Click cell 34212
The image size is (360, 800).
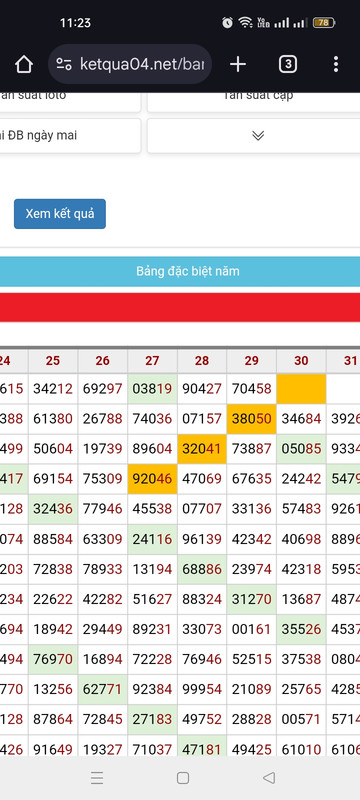click(53, 389)
